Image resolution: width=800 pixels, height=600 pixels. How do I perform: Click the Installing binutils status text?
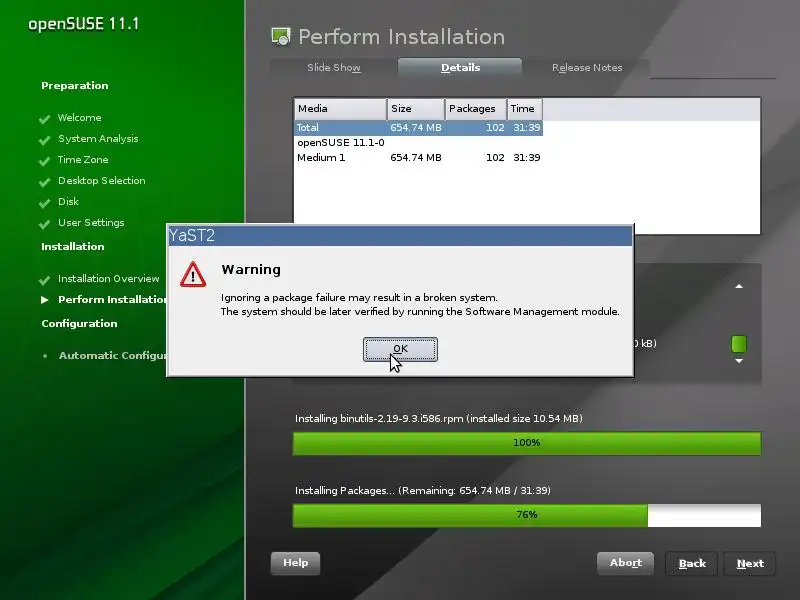(439, 419)
